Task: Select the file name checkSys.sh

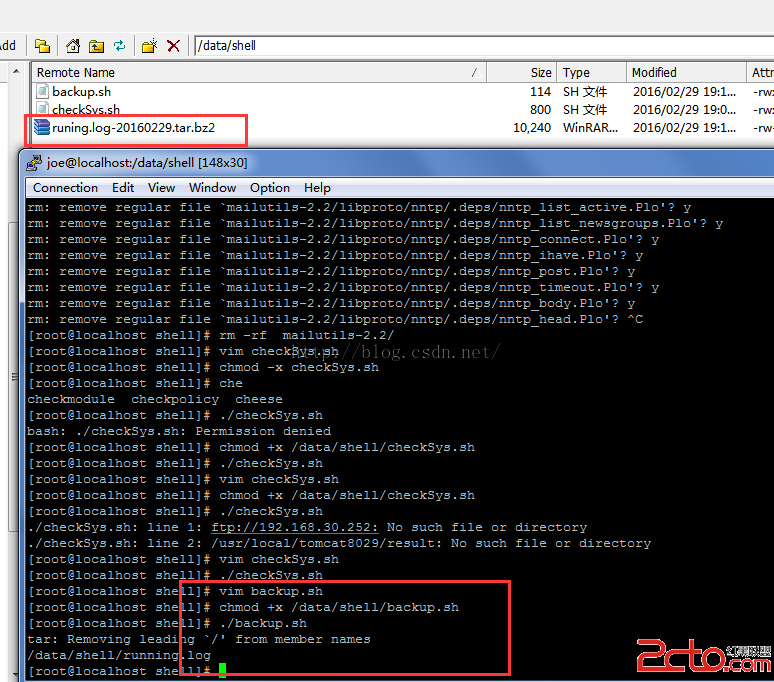Action: (86, 109)
